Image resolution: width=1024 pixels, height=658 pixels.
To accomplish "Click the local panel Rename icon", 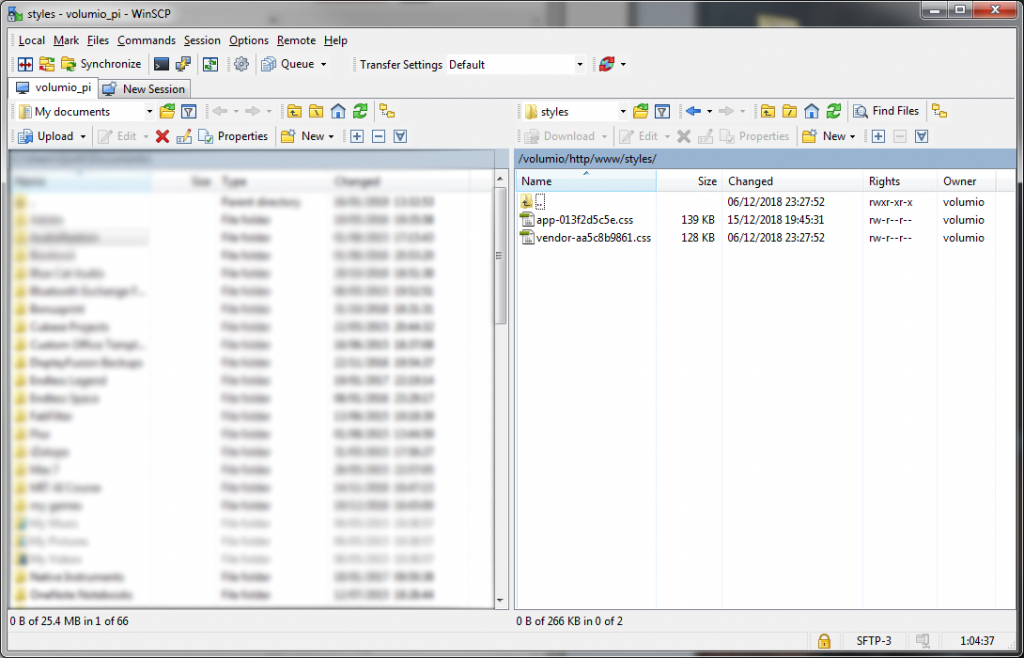I will [184, 136].
